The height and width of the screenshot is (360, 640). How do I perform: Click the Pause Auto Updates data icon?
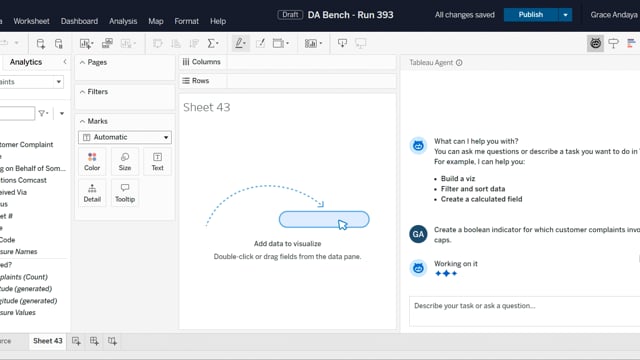[x=59, y=43]
